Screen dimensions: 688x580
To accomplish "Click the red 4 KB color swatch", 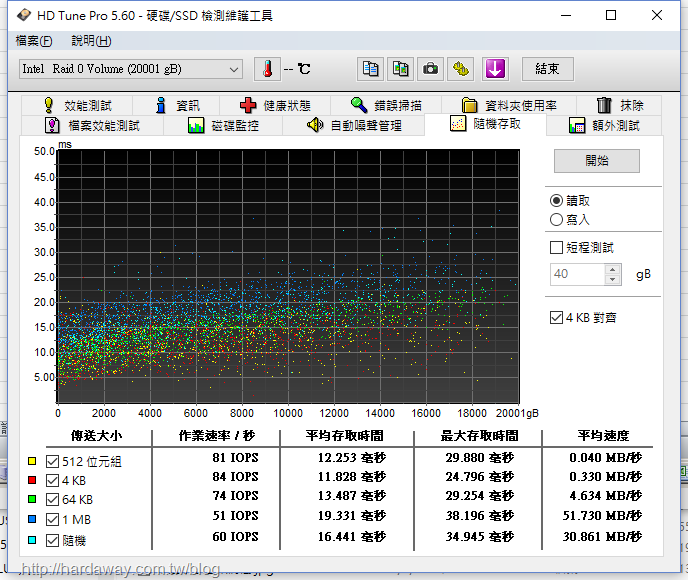I will (x=32, y=480).
